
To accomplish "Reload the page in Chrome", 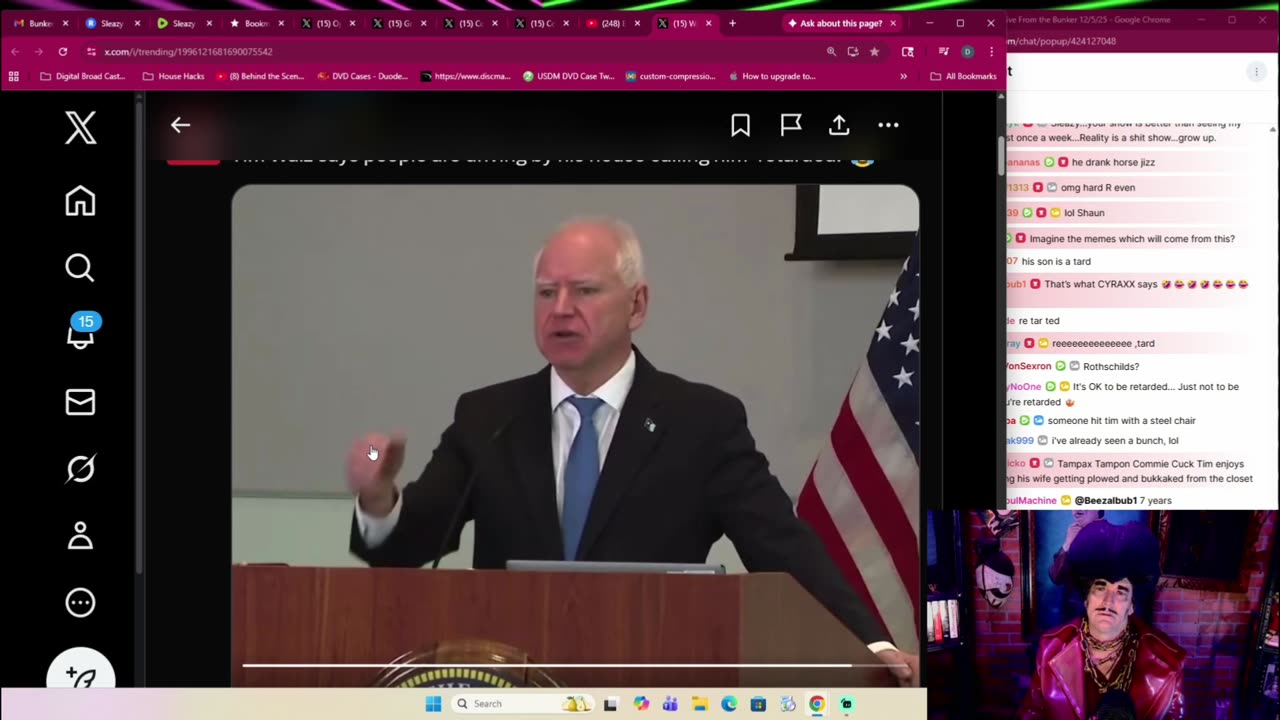I will pos(63,51).
